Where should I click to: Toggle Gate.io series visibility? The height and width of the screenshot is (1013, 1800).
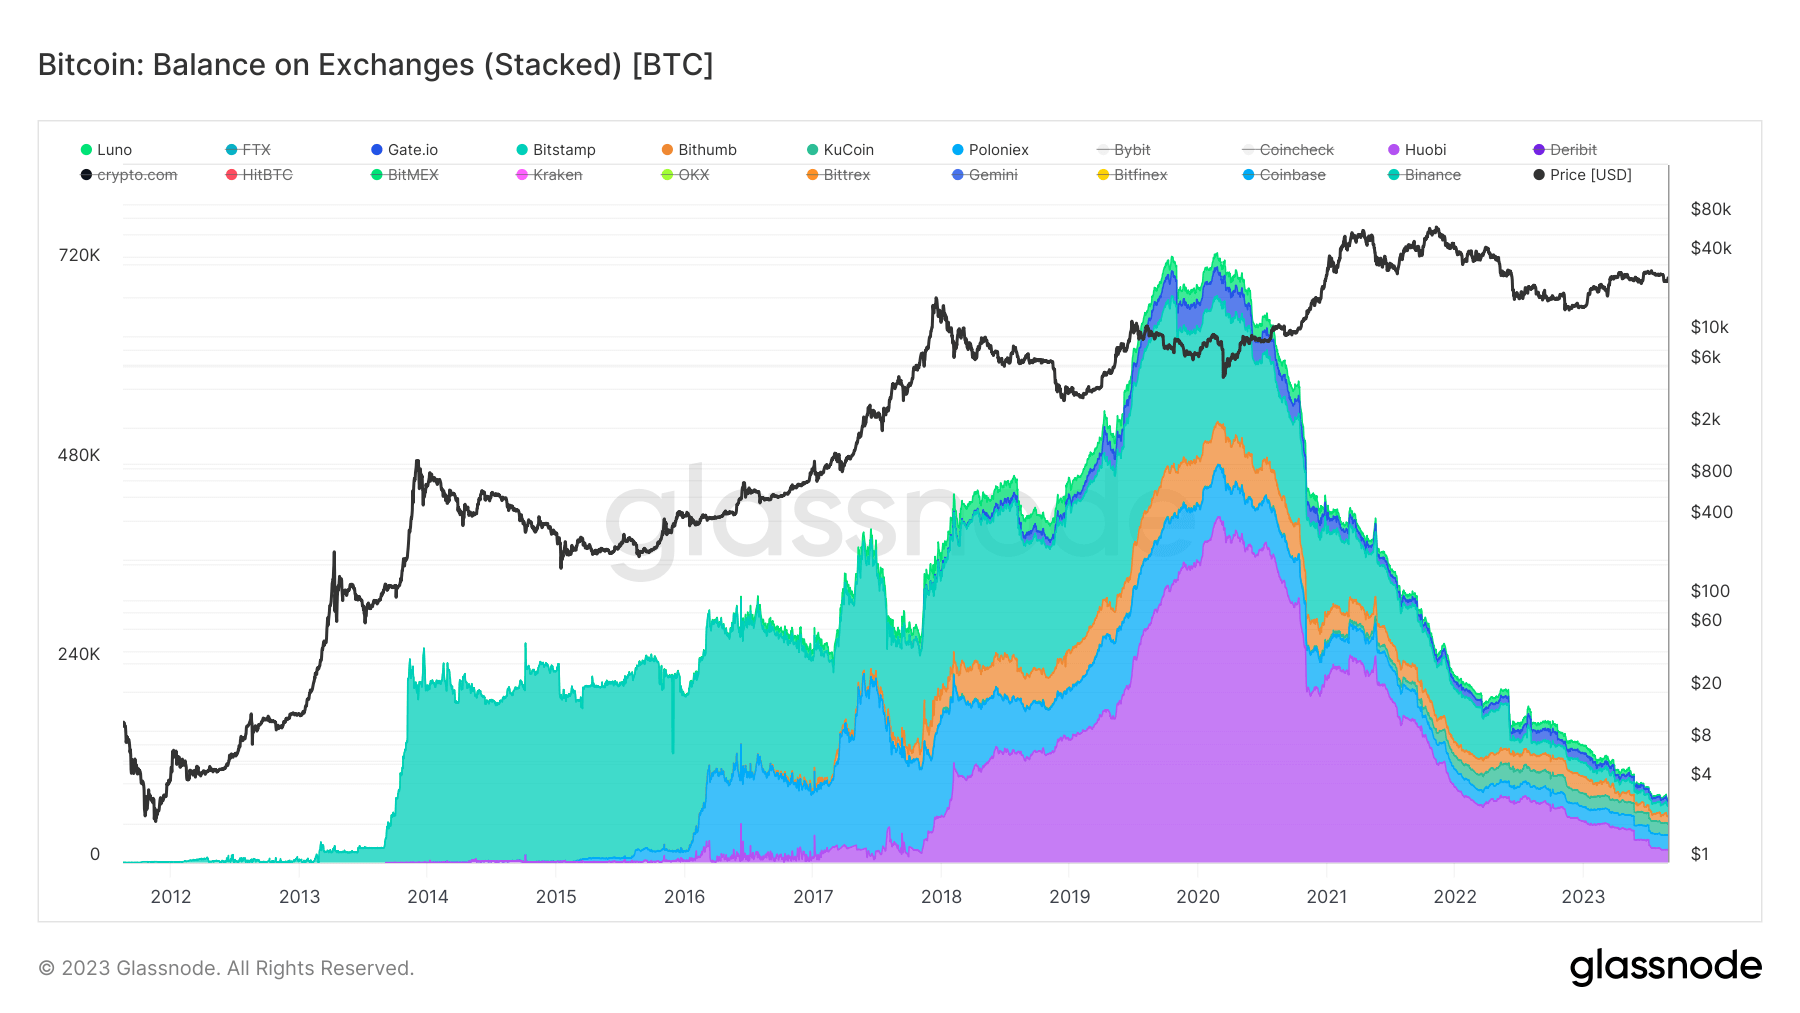[x=404, y=150]
